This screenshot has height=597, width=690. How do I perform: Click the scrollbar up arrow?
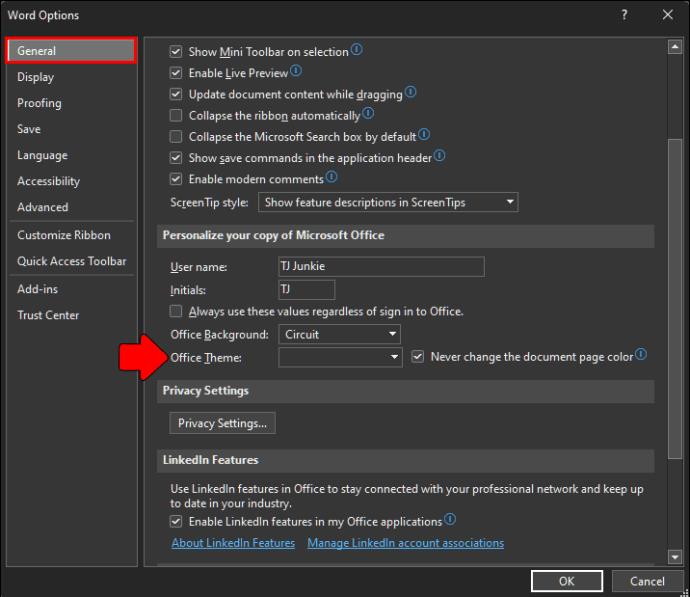675,47
